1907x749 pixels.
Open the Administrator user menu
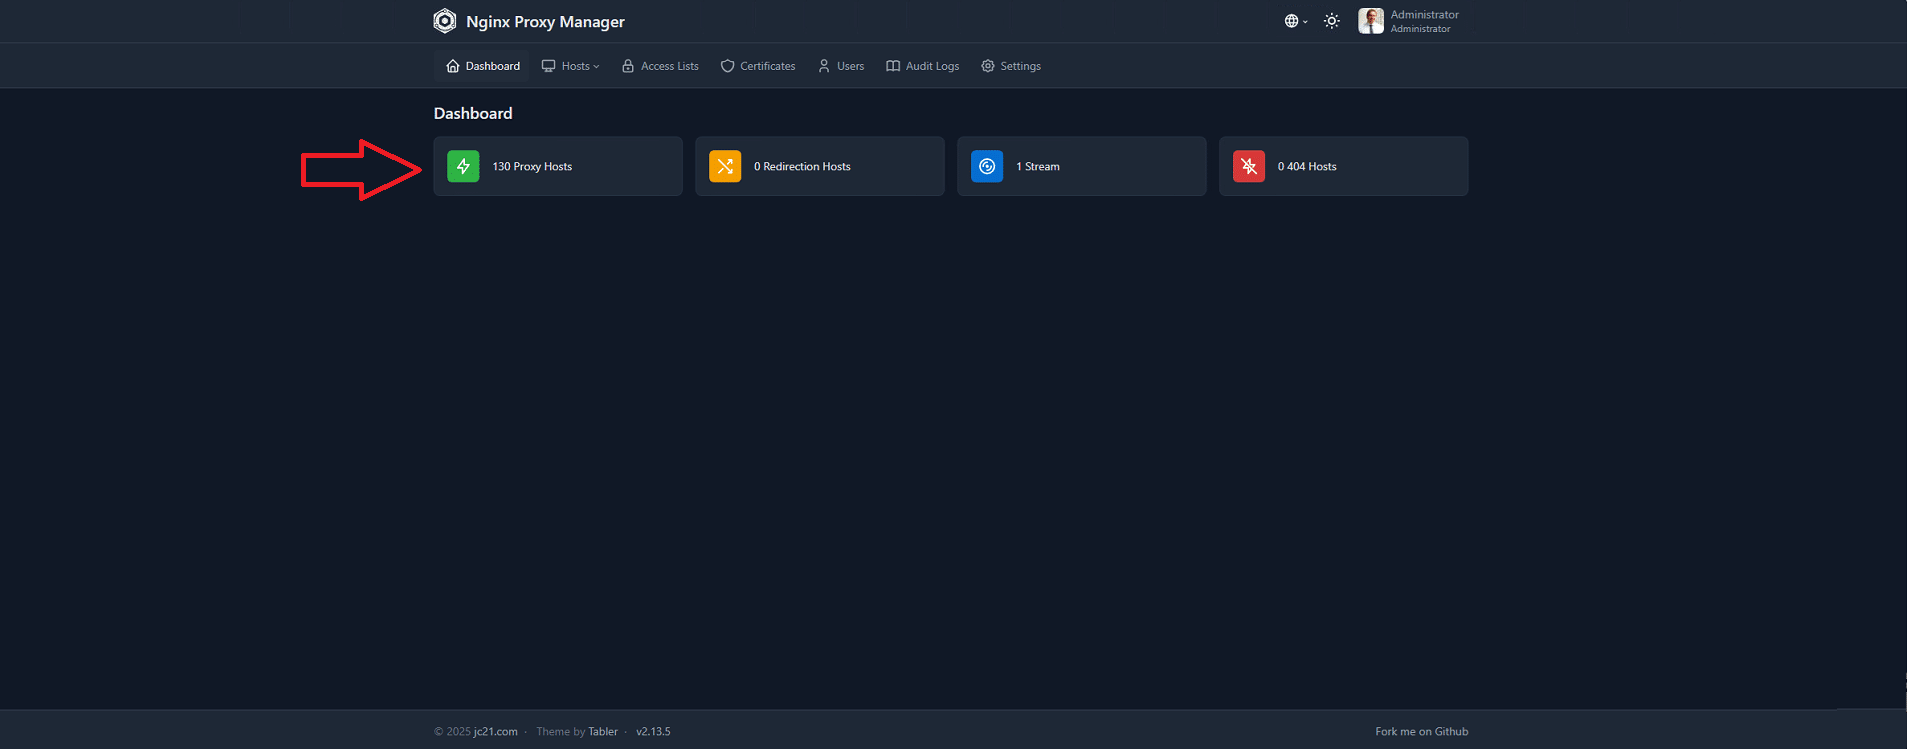coord(1424,21)
